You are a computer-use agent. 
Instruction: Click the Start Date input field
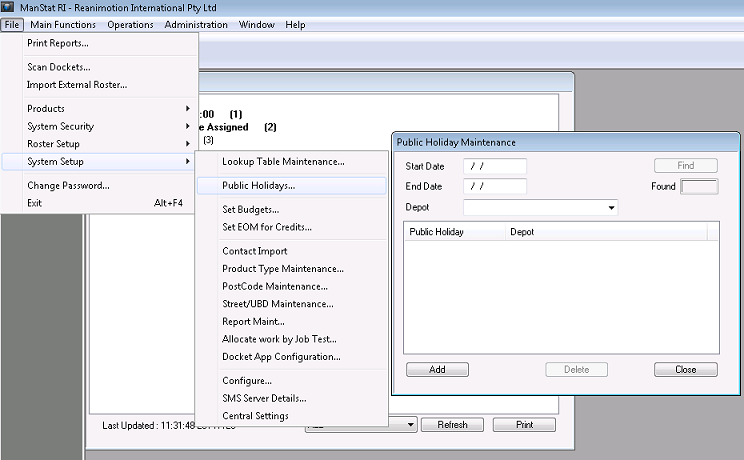pyautogui.click(x=495, y=166)
